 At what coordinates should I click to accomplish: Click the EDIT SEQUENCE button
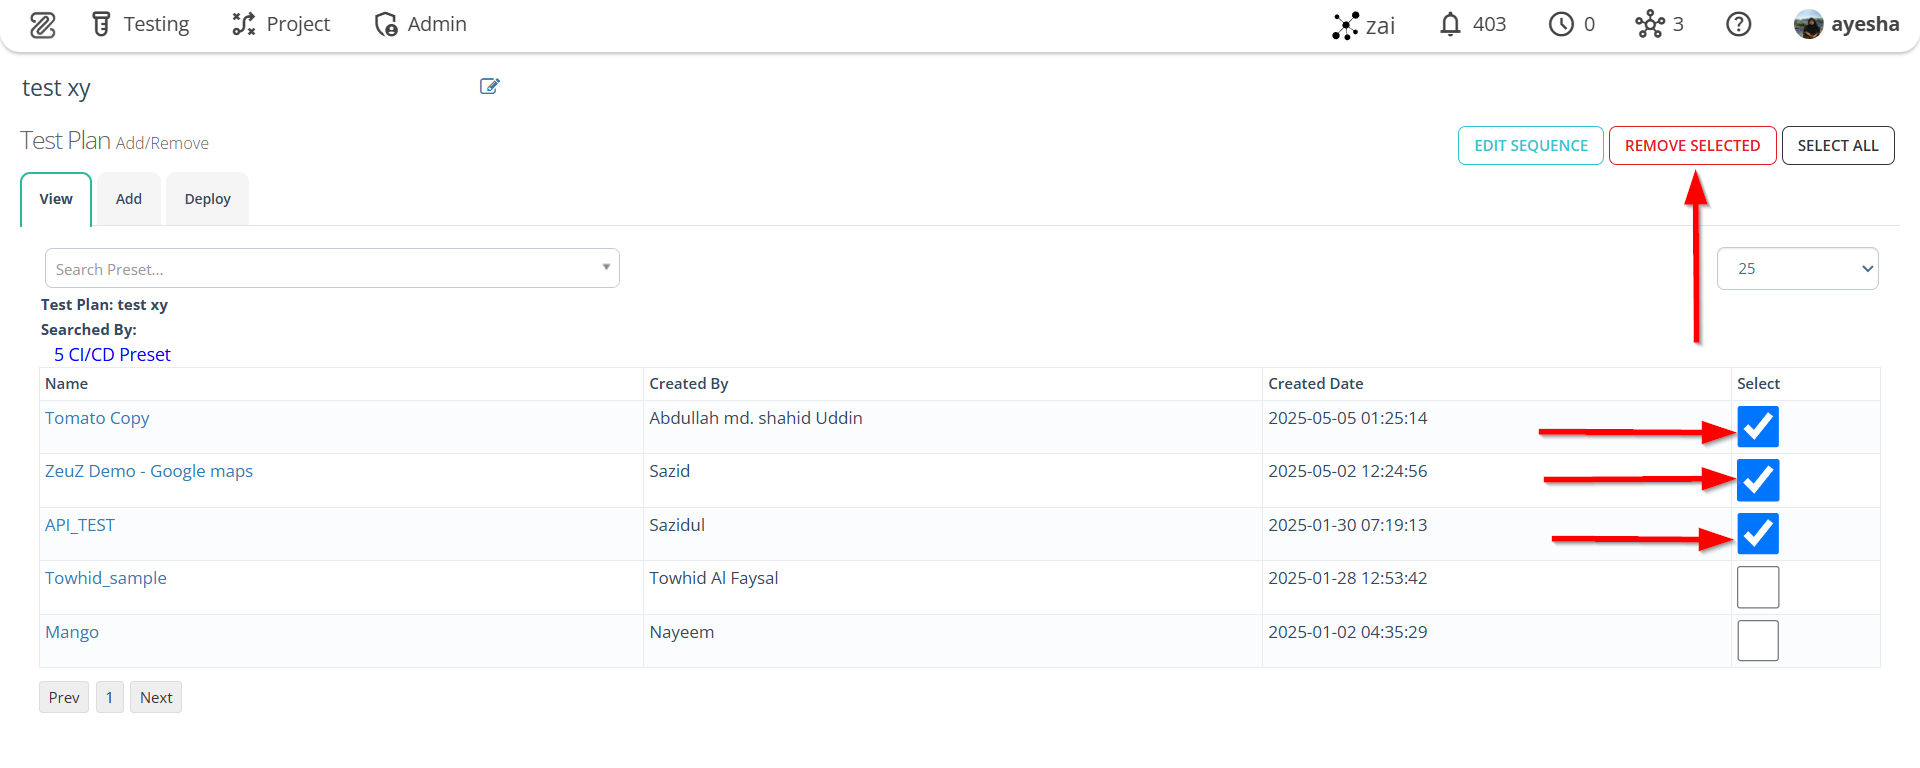(1531, 145)
